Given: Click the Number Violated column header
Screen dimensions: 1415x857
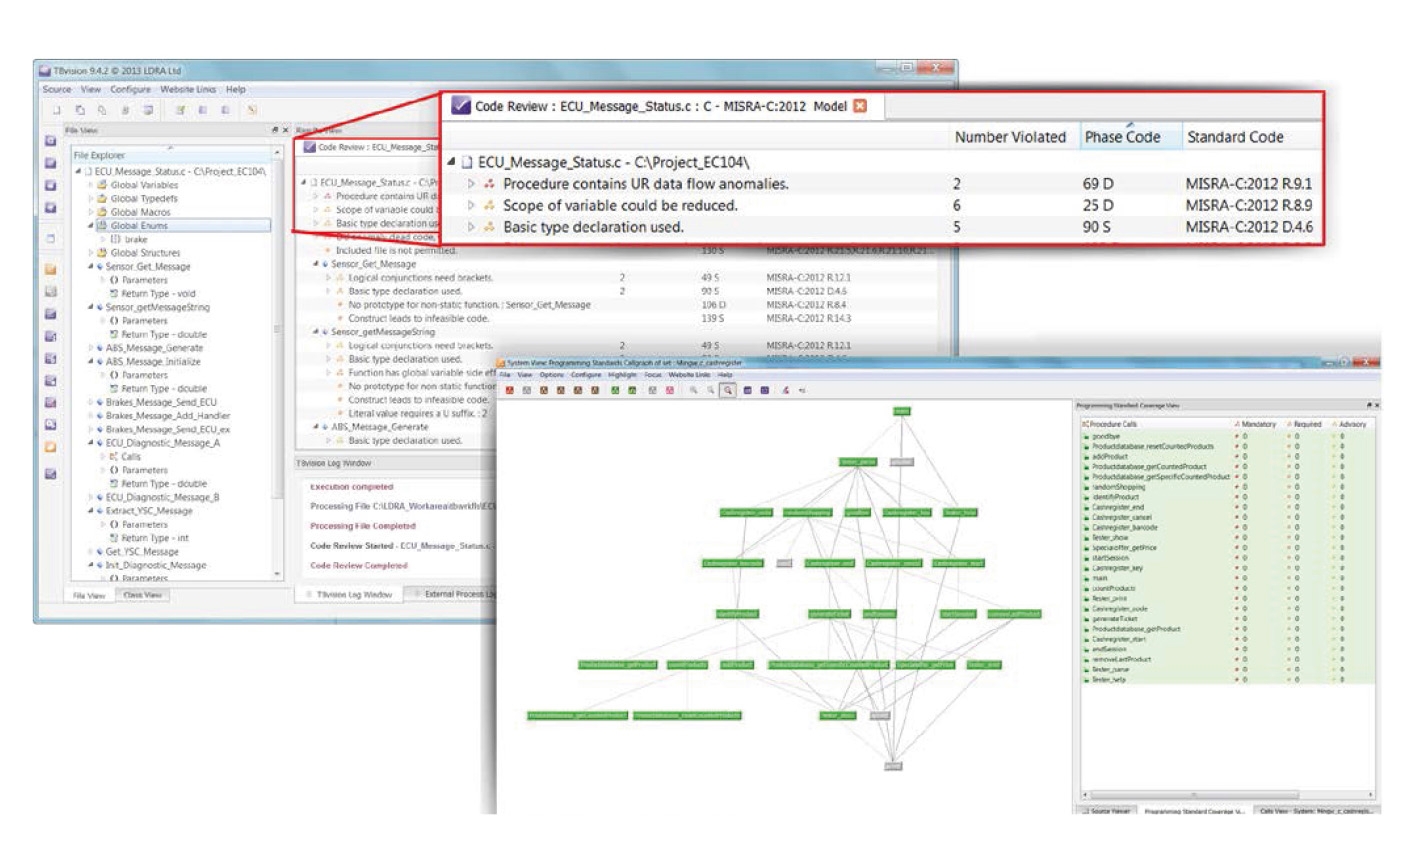Looking at the screenshot, I should point(1010,137).
